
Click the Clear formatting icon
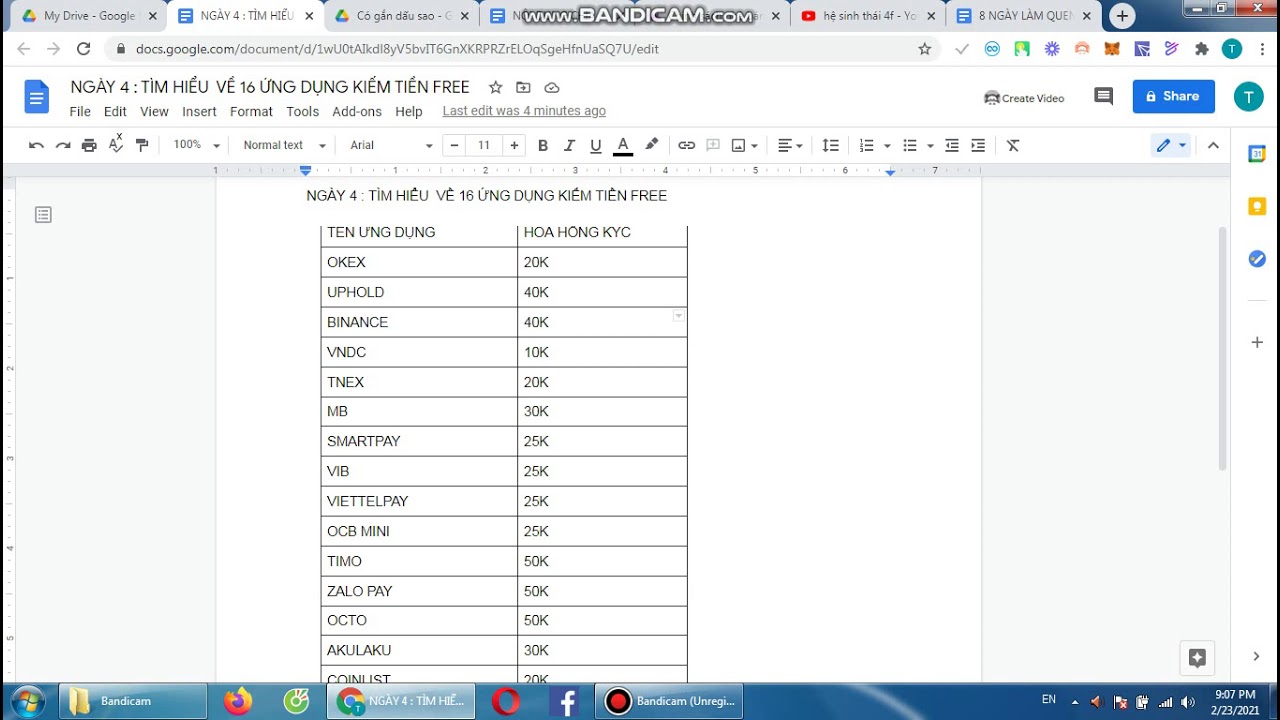pos(1013,145)
